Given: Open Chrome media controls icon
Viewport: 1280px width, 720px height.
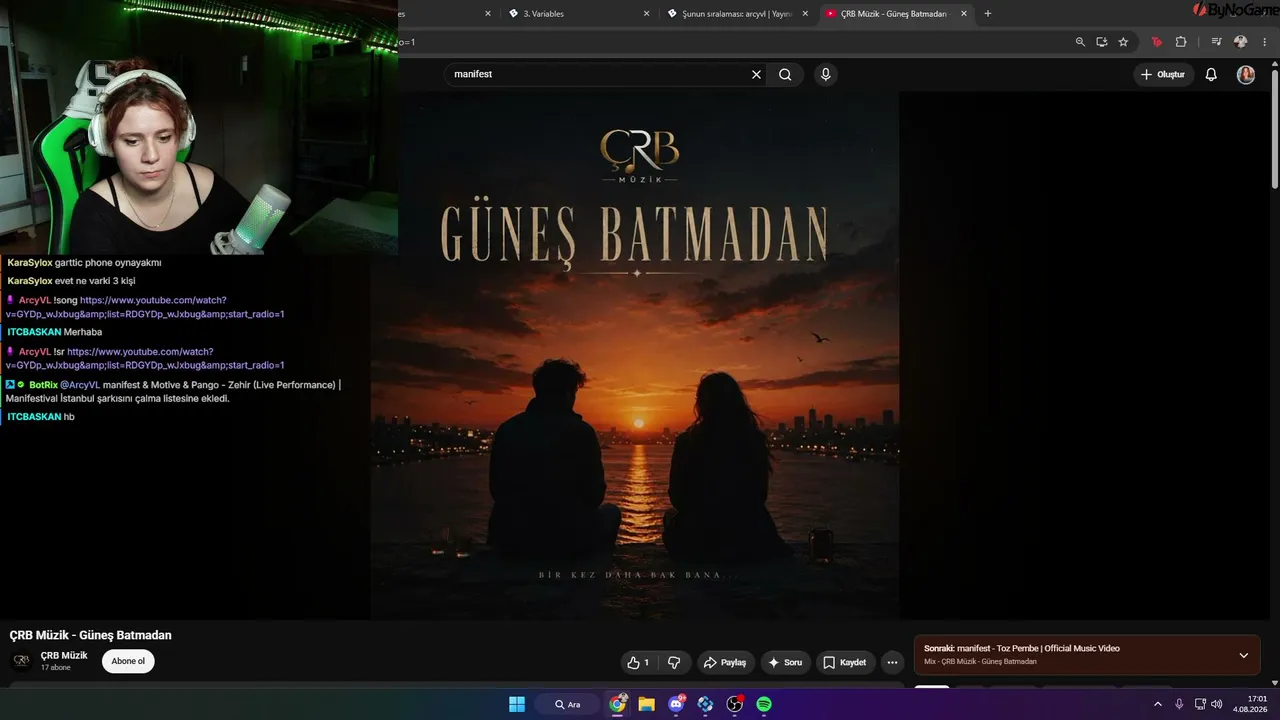Looking at the screenshot, I should point(1216,42).
